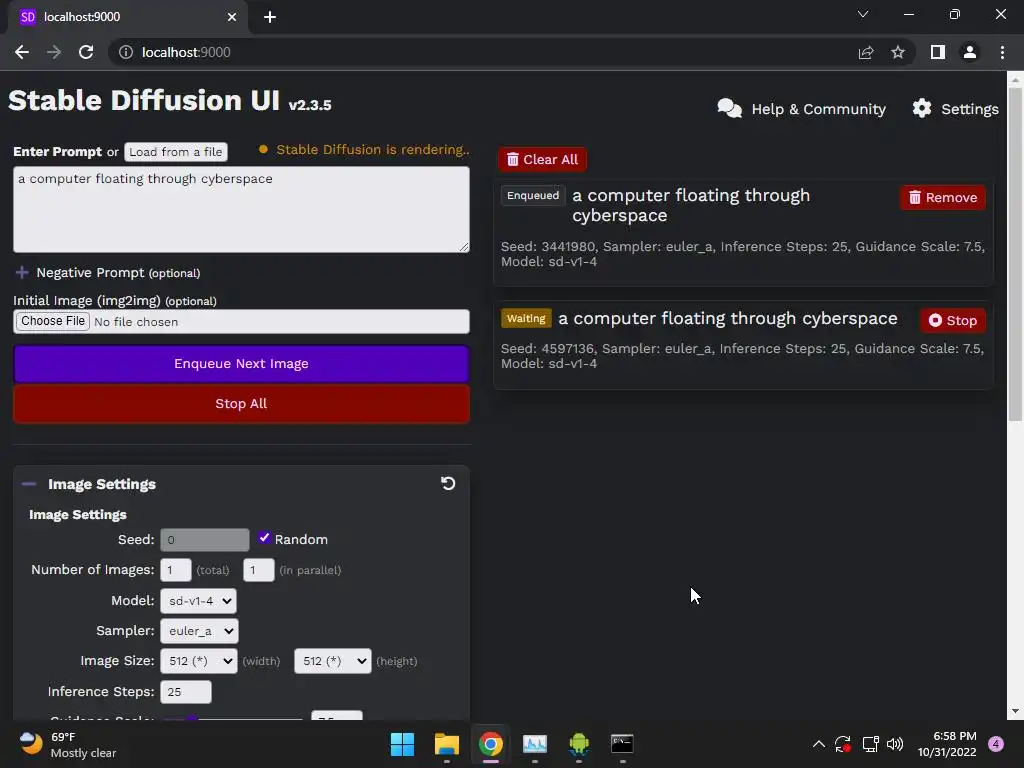Click 'Stable Diffusion is rendering..' status
Image resolution: width=1024 pixels, height=768 pixels.
coord(372,150)
